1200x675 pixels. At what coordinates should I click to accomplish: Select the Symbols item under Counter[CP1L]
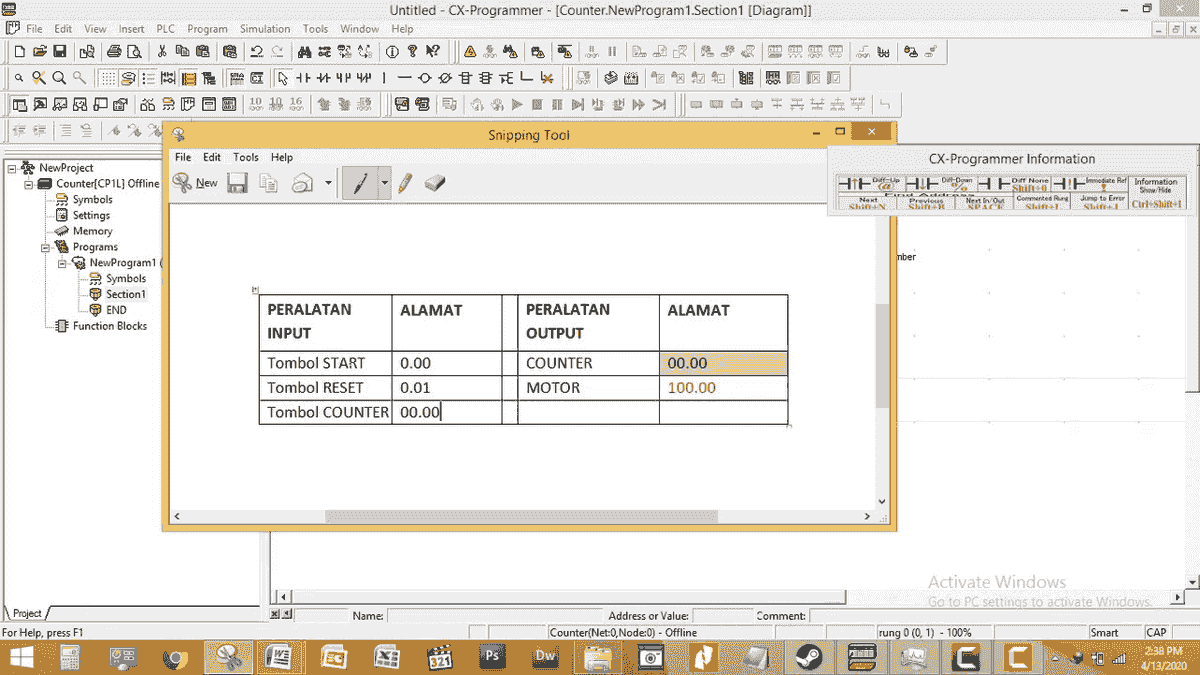[x=92, y=200]
